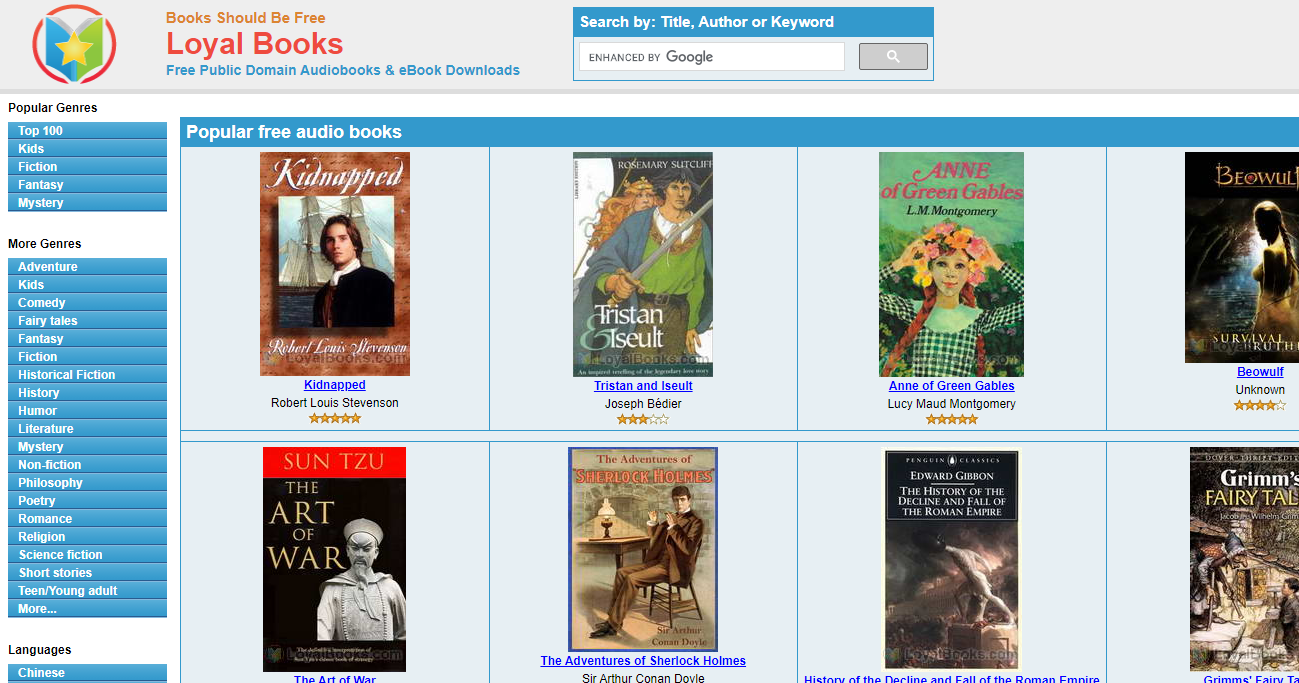The image size is (1299, 683).
Task: Select Top 100 in Popular Genres
Action: tap(87, 131)
